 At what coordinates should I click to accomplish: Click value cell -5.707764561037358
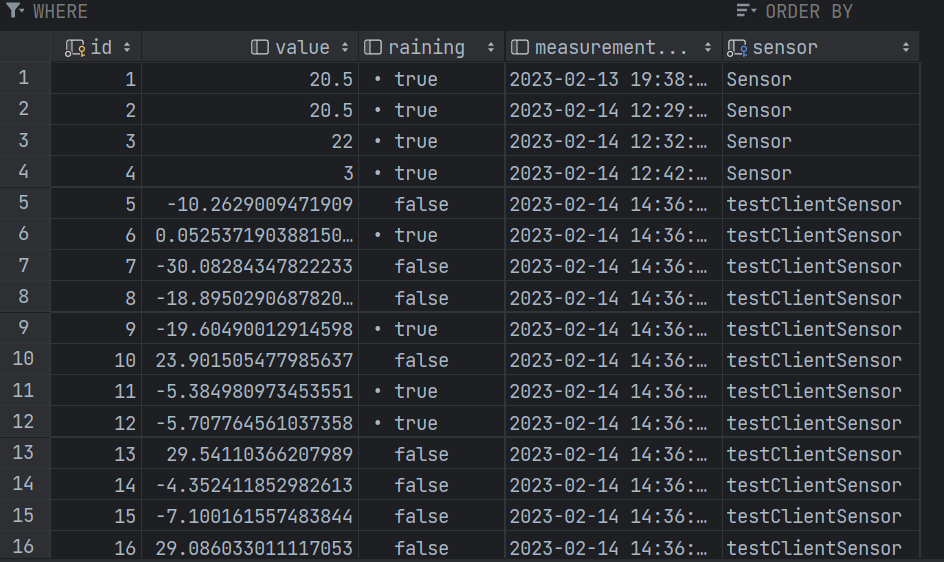[250, 423]
